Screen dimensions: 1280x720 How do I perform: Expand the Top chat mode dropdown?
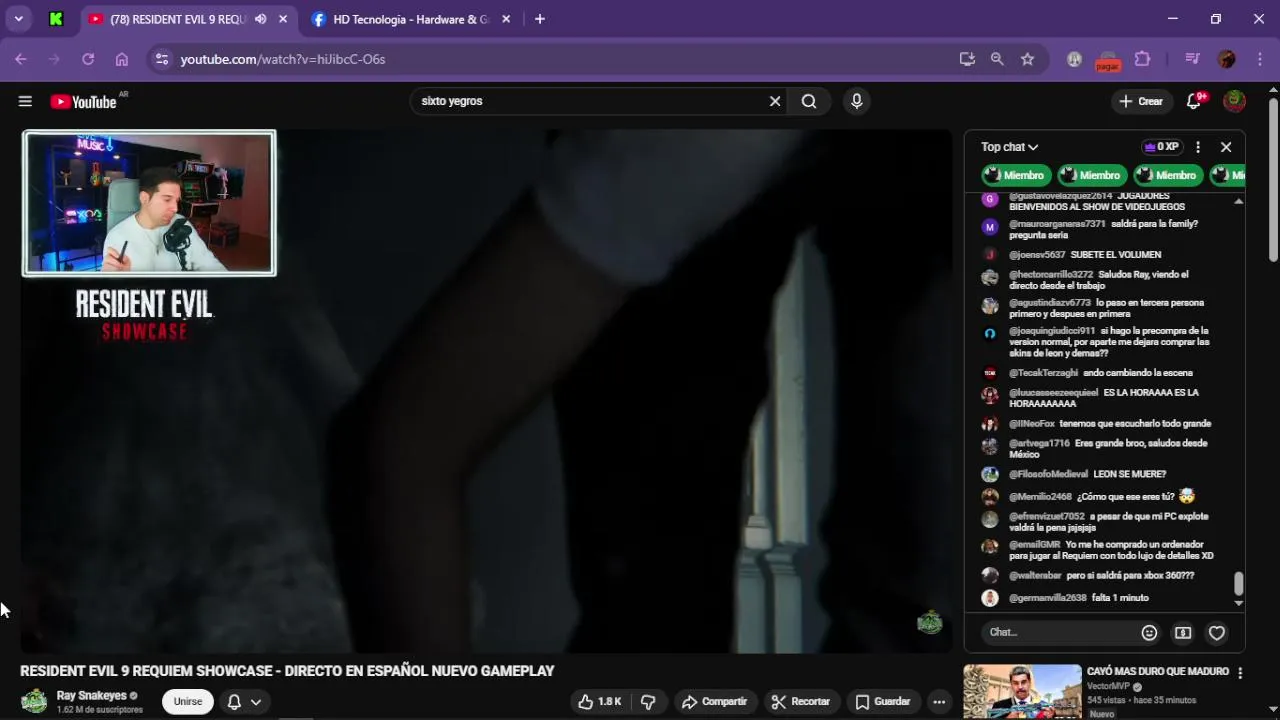point(1009,147)
